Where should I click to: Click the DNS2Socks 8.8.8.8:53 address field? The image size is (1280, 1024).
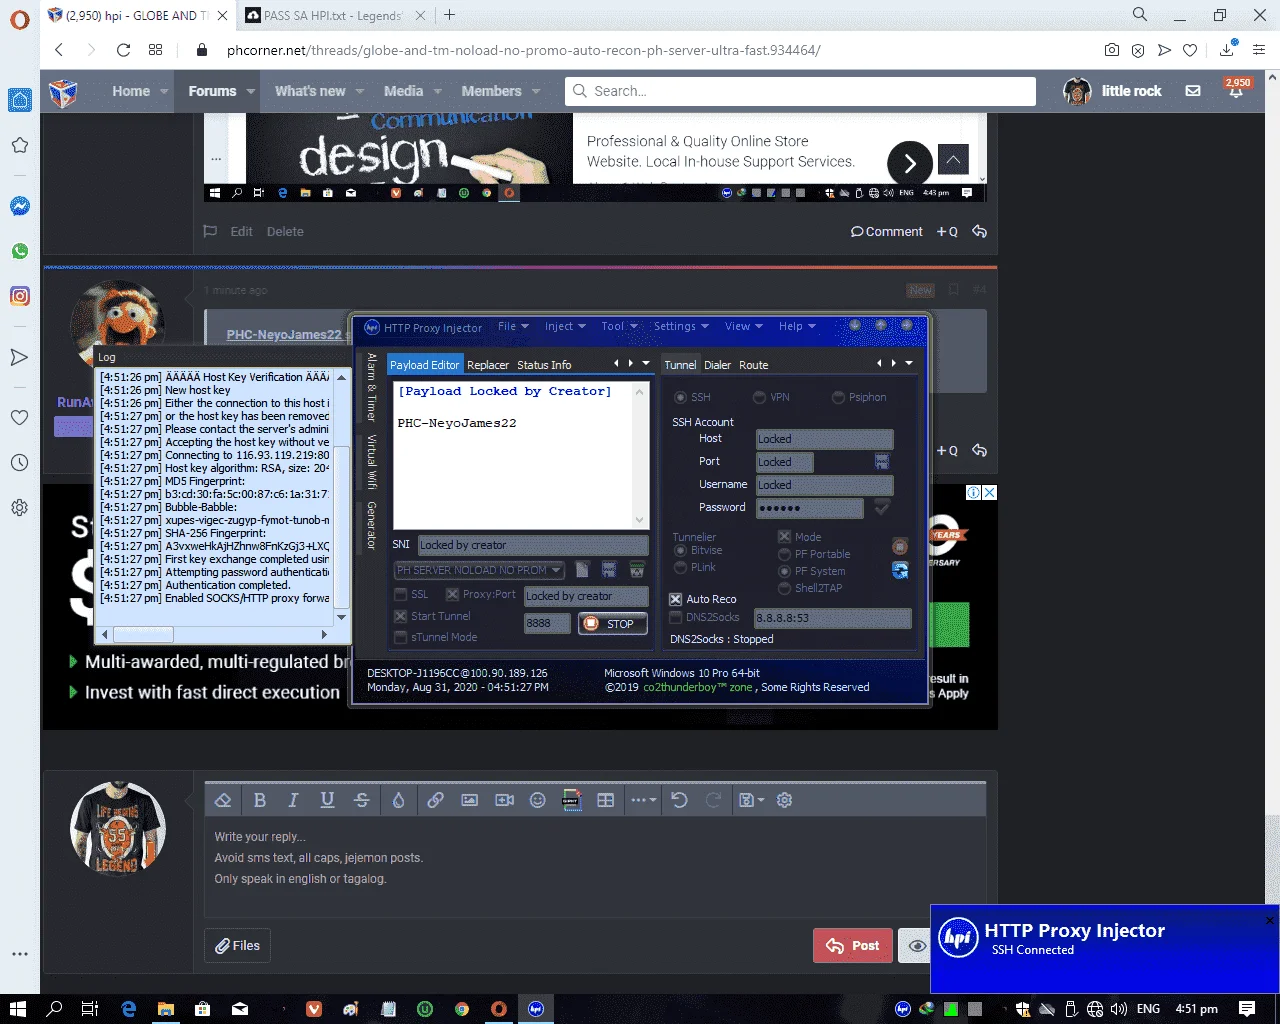[832, 618]
